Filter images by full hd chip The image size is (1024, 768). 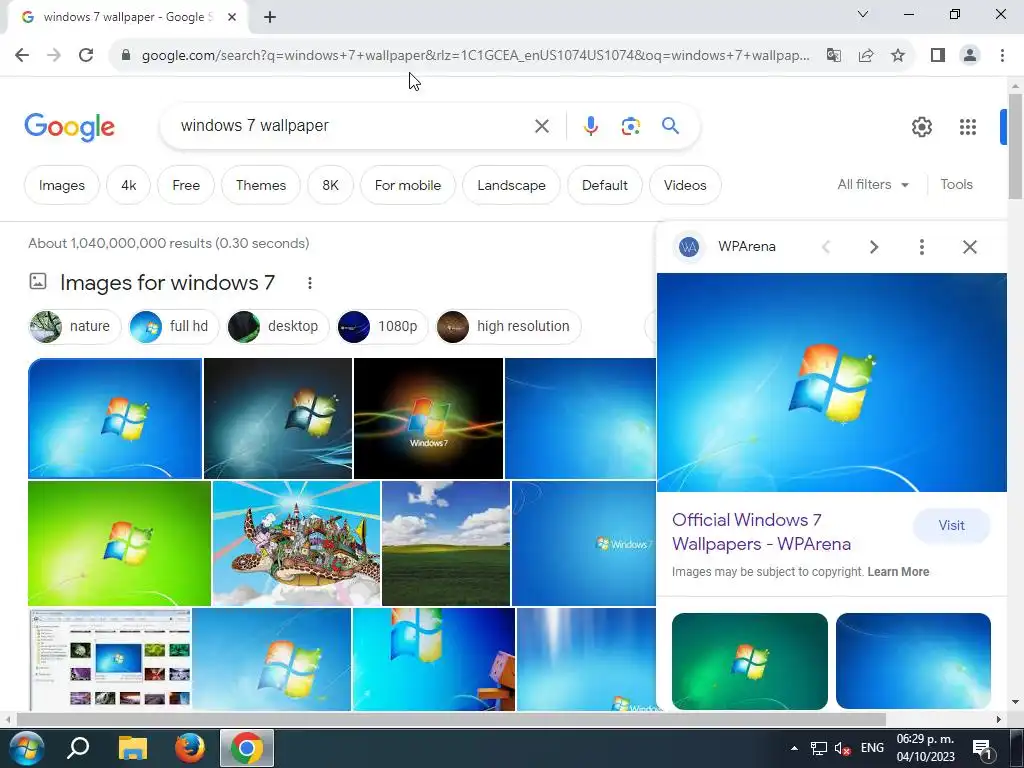click(174, 327)
